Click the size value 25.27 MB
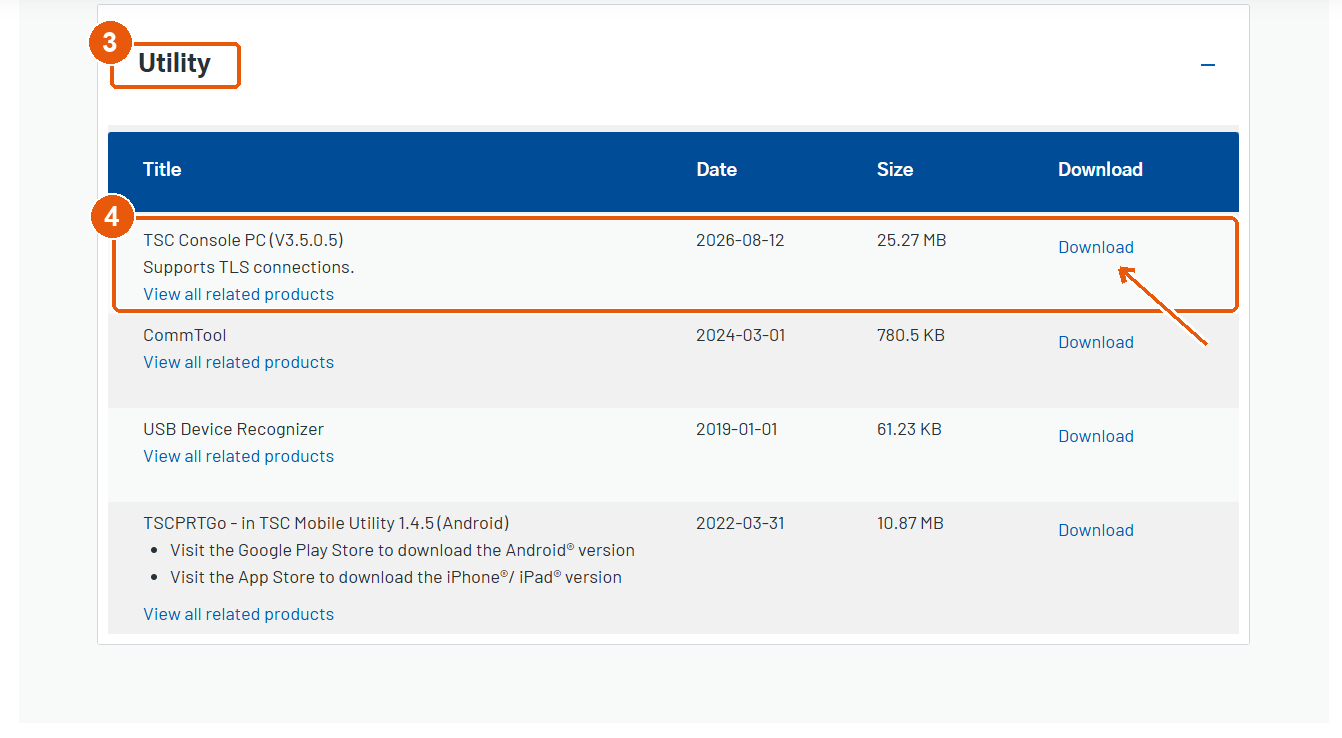This screenshot has width=1342, height=738. coord(912,240)
